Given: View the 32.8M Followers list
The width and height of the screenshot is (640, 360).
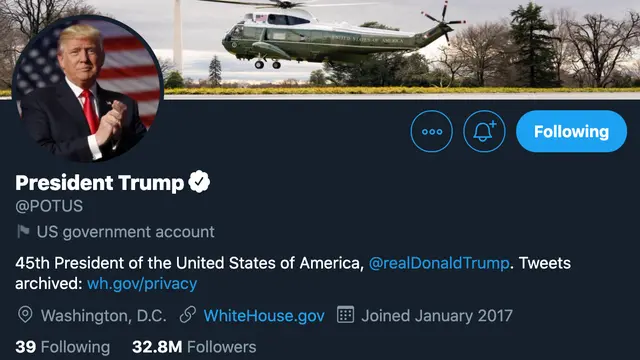Looking at the screenshot, I should coord(194,347).
